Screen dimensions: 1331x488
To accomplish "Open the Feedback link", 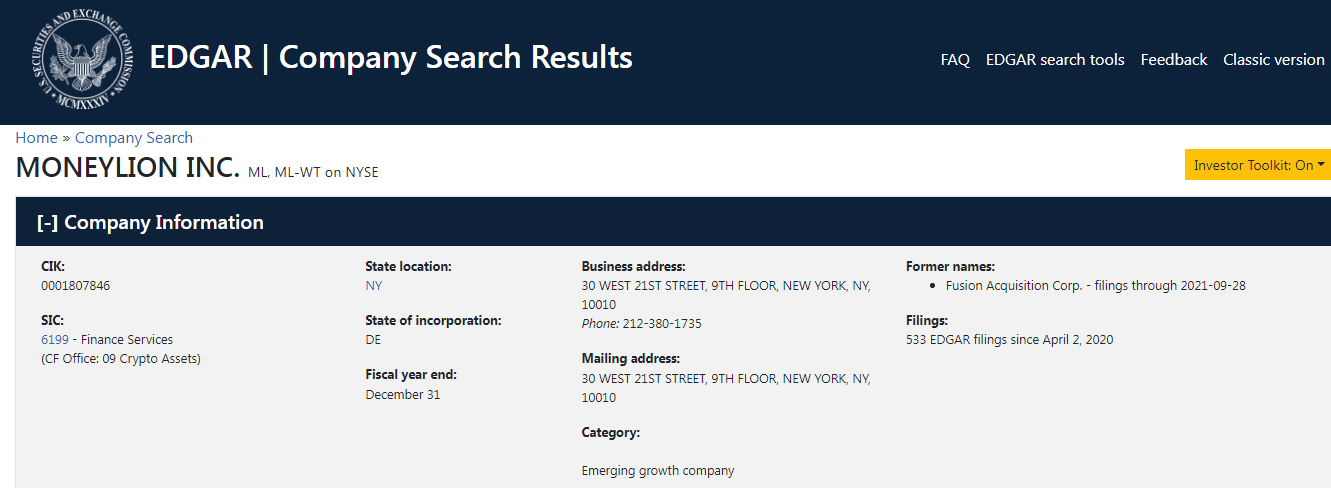I will click(x=1174, y=60).
